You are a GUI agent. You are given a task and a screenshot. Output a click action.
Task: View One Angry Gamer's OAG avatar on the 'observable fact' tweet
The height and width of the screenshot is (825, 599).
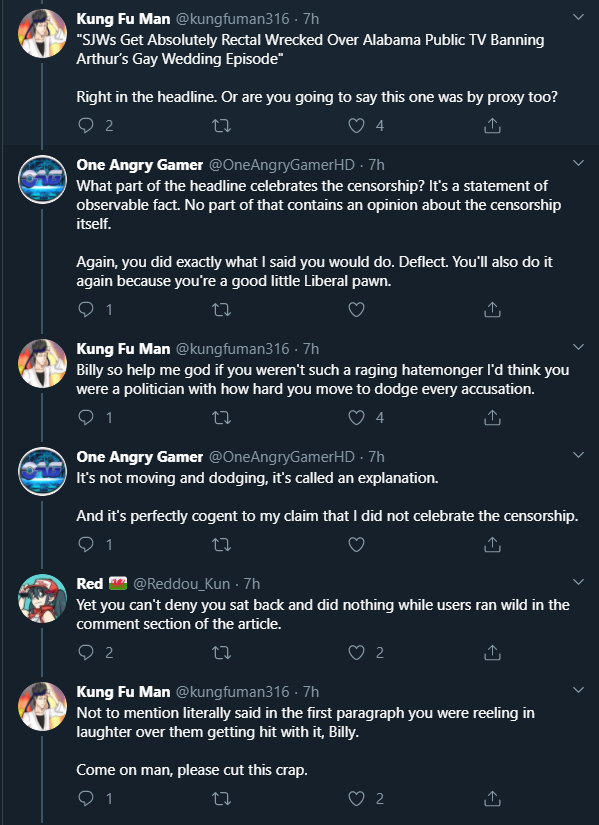click(42, 179)
